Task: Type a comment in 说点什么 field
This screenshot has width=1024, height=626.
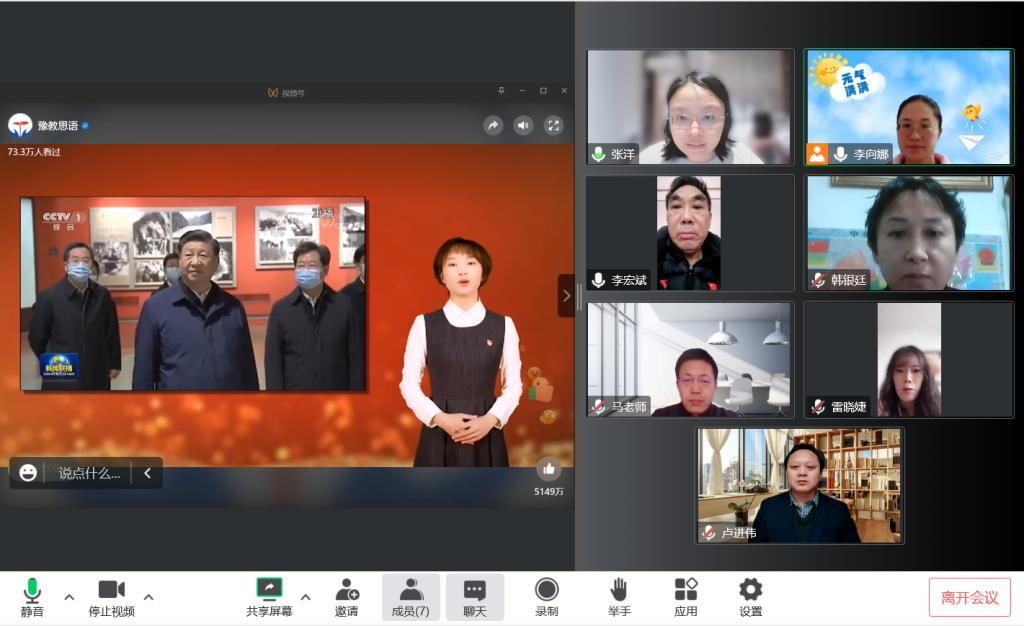Action: (88, 473)
